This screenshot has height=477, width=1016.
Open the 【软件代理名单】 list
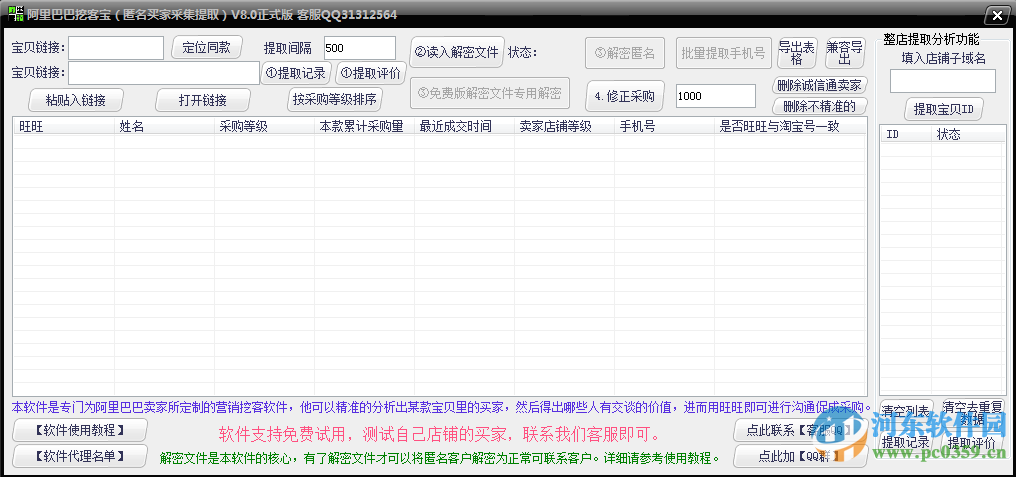80,456
